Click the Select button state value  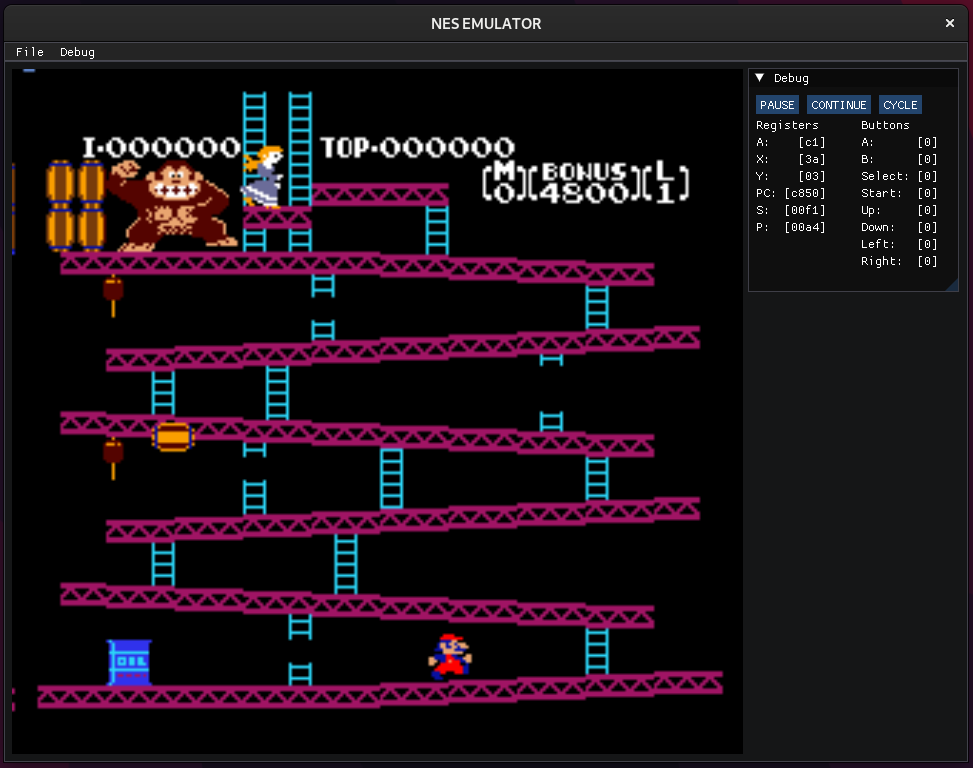(927, 176)
